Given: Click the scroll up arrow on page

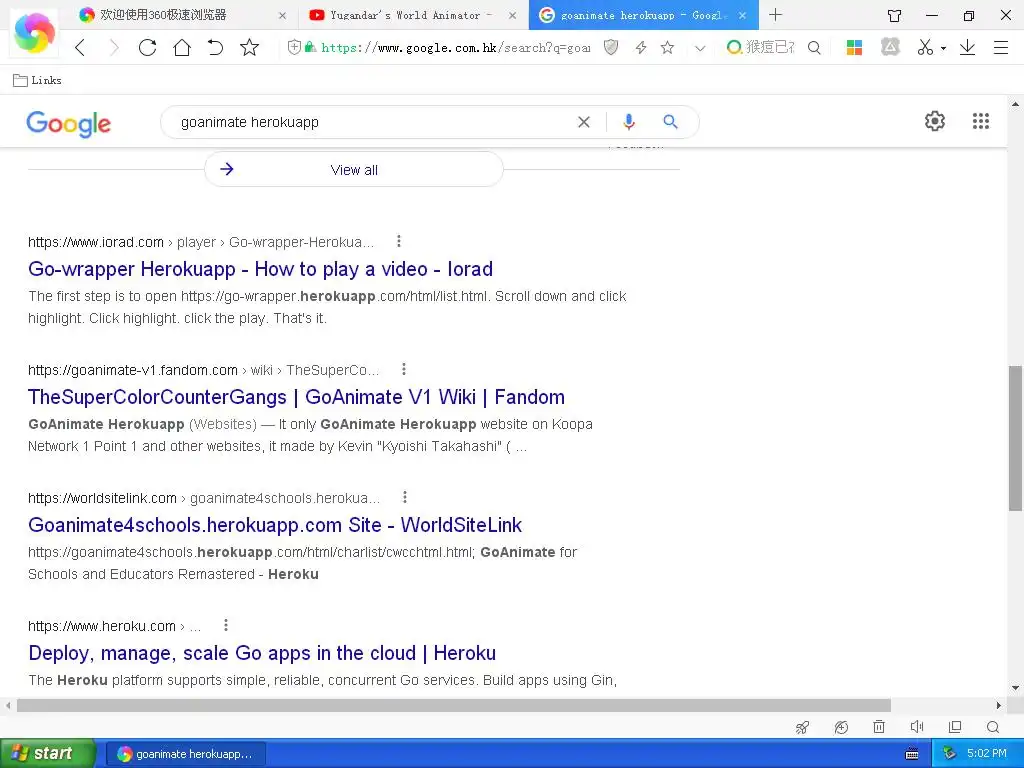Looking at the screenshot, I should coord(1016,104).
